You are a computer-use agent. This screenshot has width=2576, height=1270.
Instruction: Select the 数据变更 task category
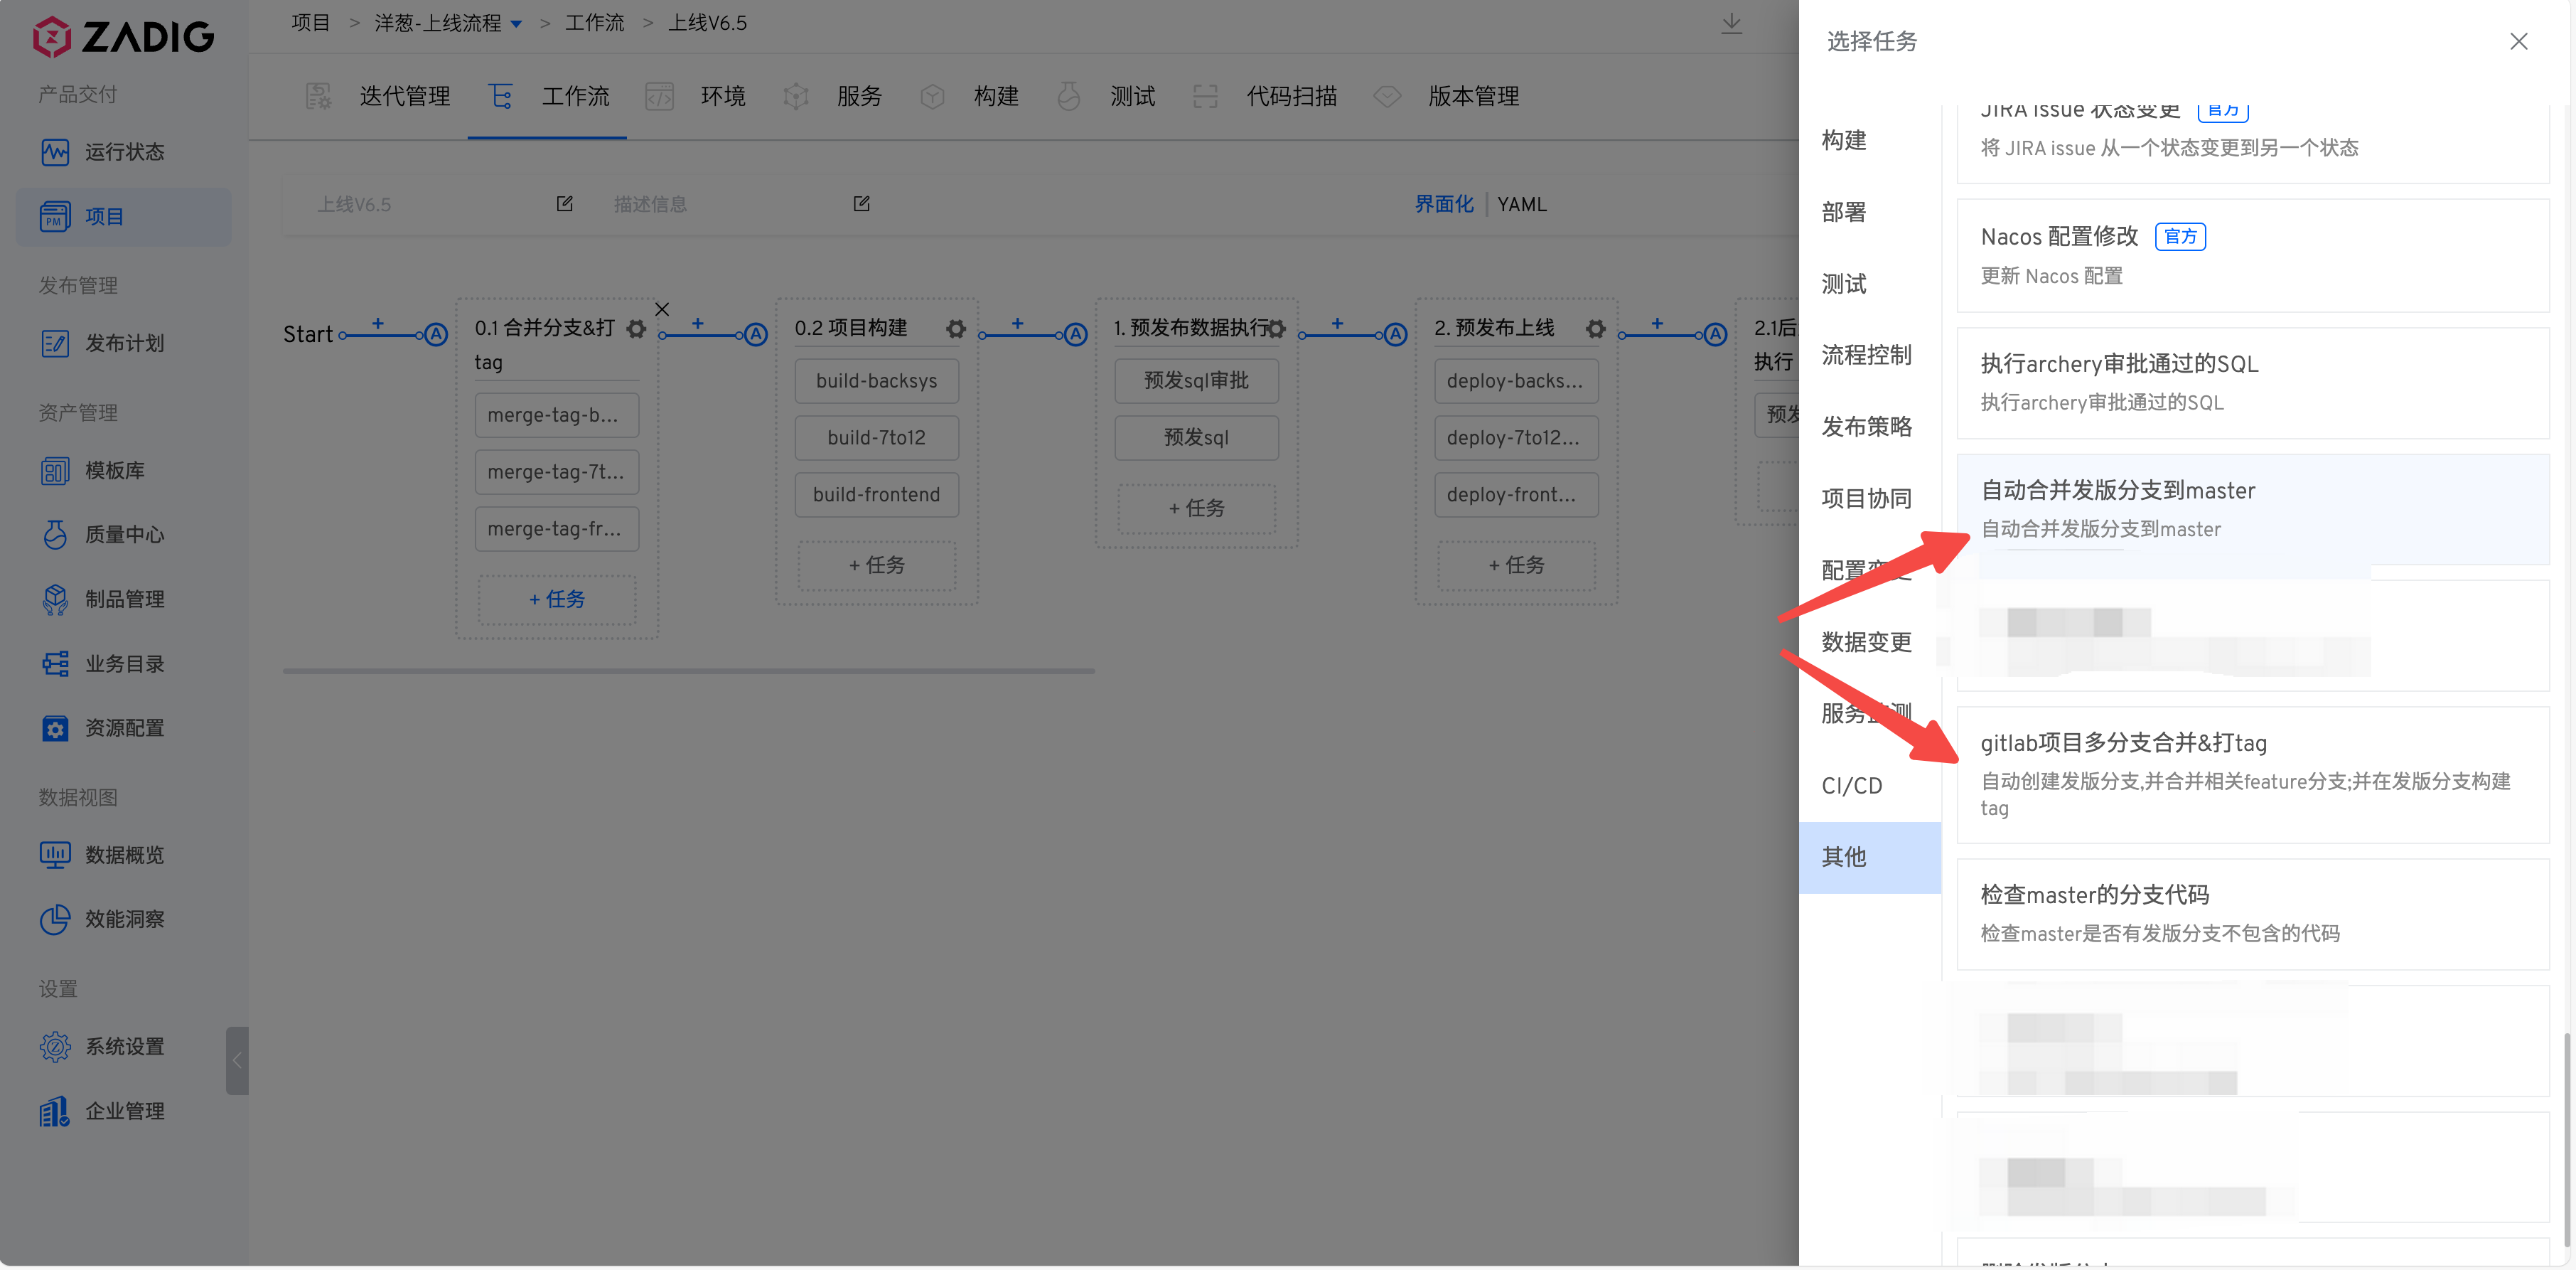coord(1869,642)
